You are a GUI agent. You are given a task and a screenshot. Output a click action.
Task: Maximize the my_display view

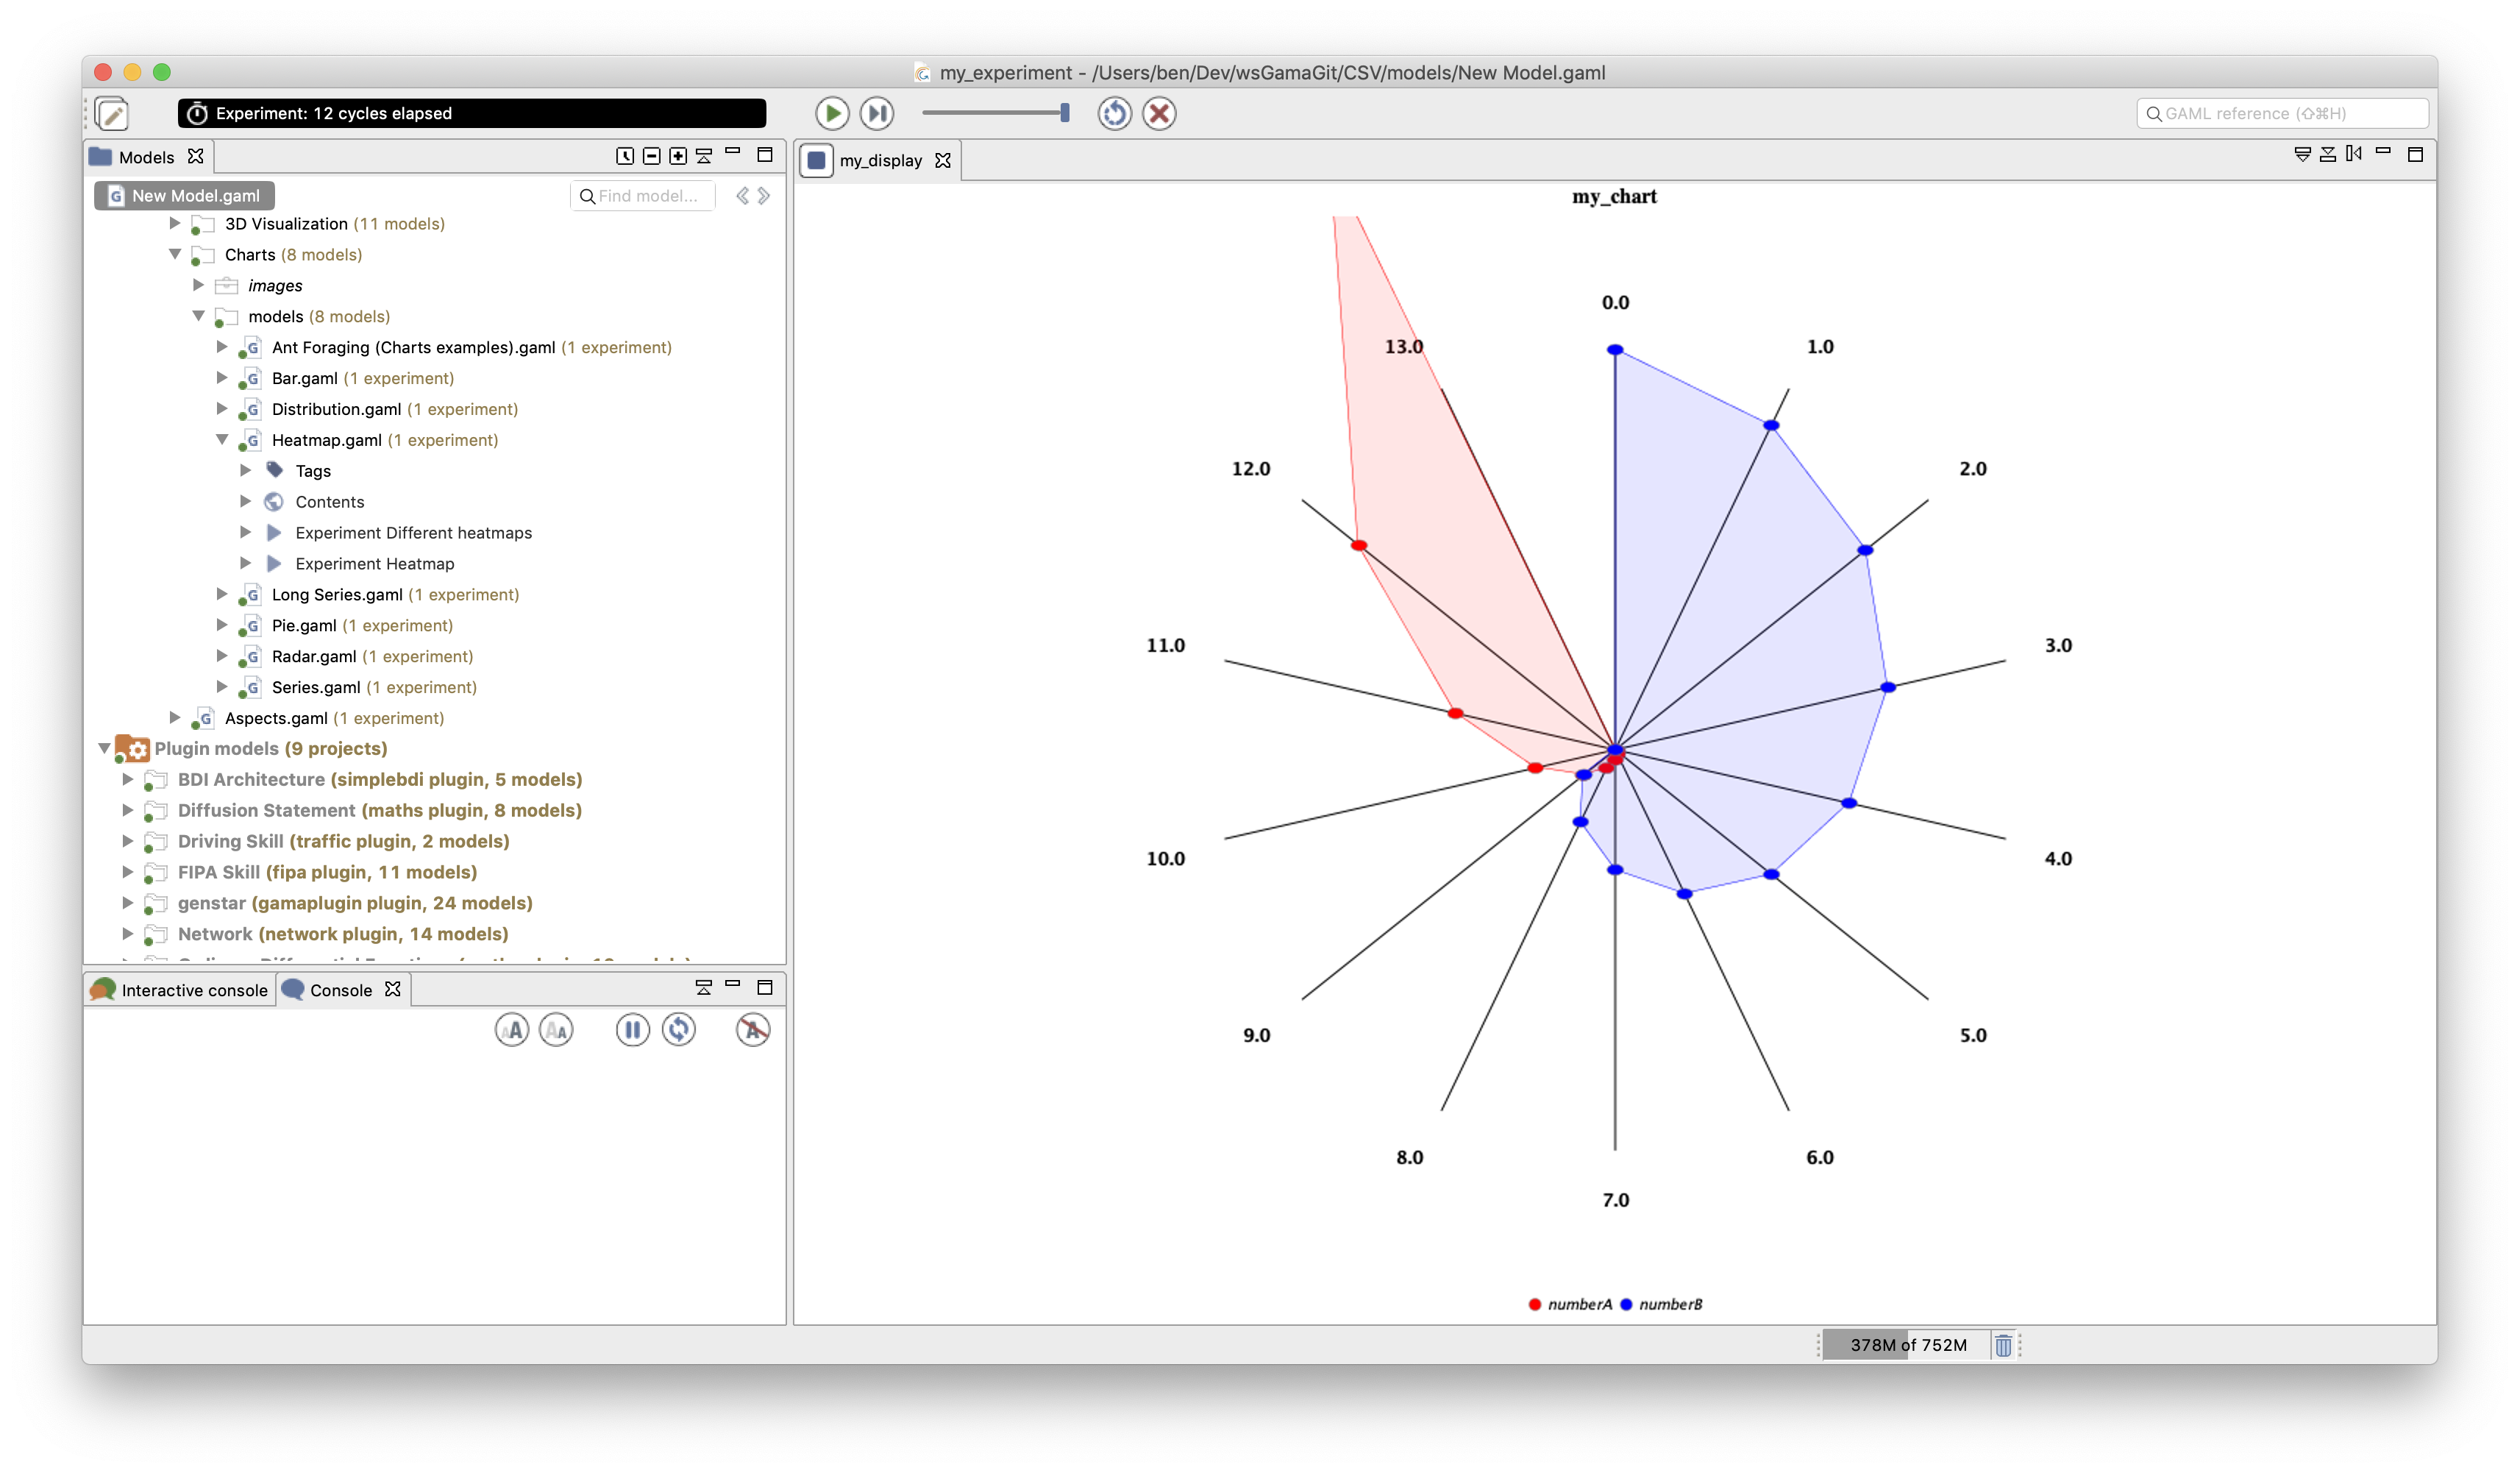click(x=2415, y=154)
